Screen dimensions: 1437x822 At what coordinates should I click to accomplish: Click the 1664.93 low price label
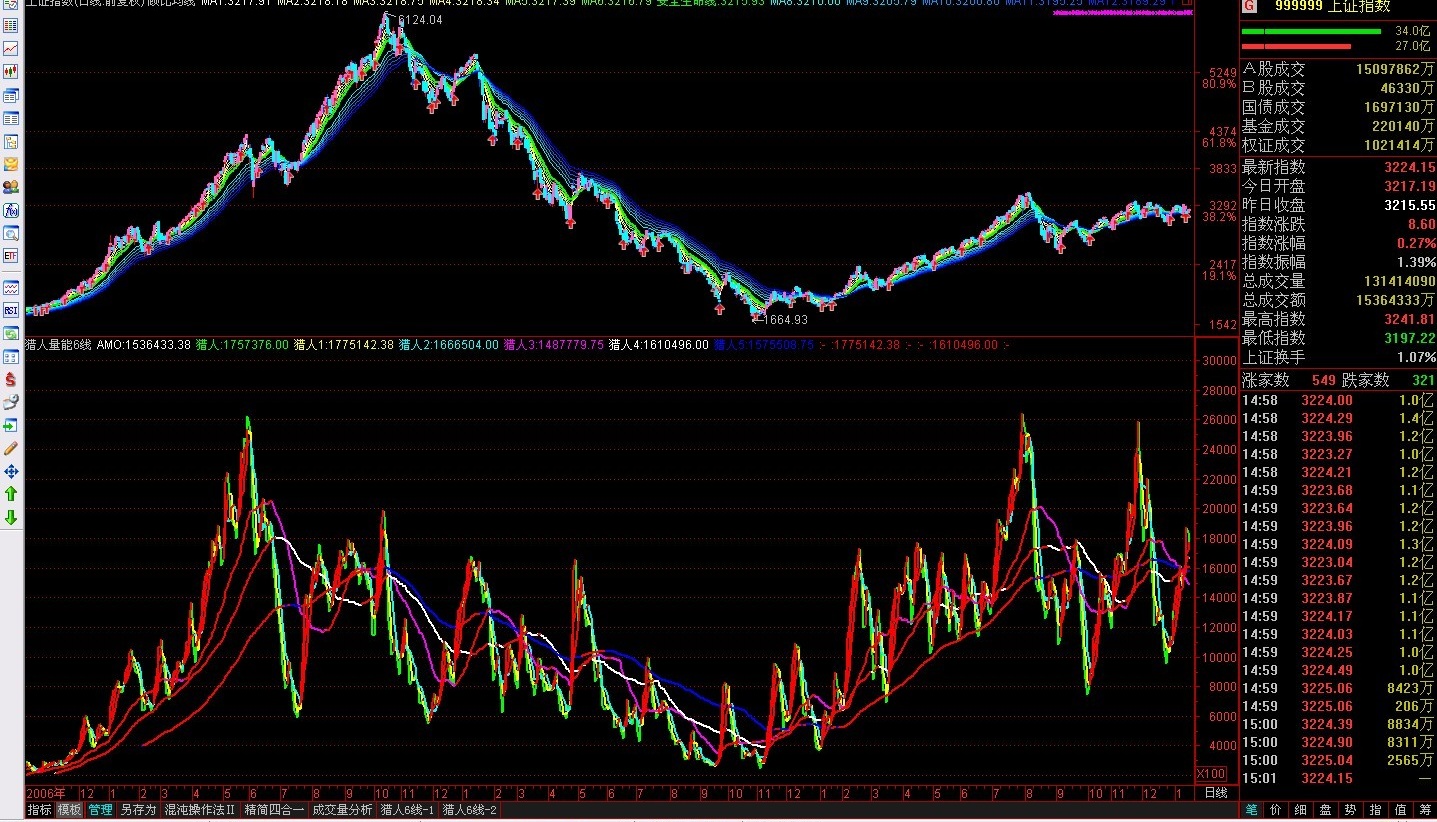[786, 320]
